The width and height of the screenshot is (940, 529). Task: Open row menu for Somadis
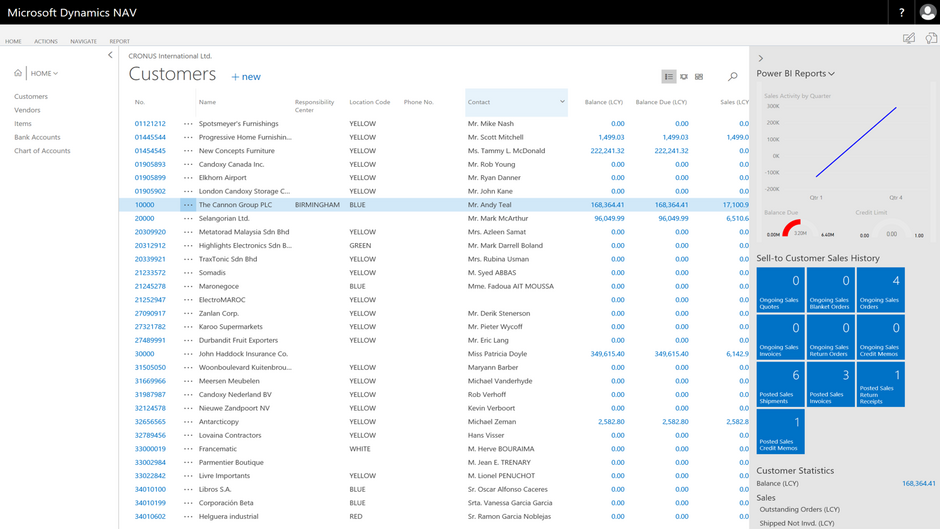click(x=188, y=273)
